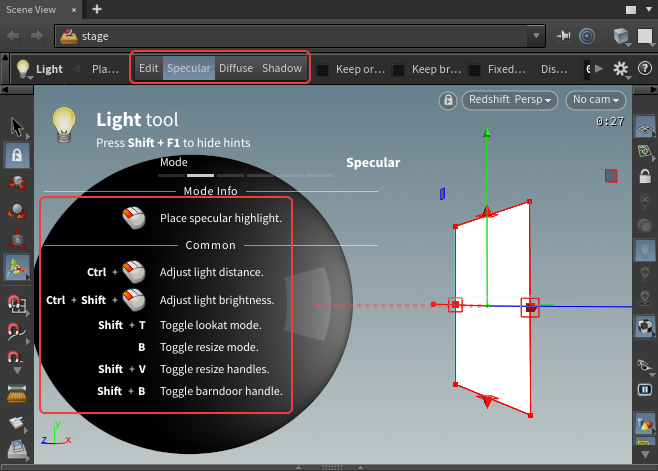Click the white background toggle square

point(645,36)
